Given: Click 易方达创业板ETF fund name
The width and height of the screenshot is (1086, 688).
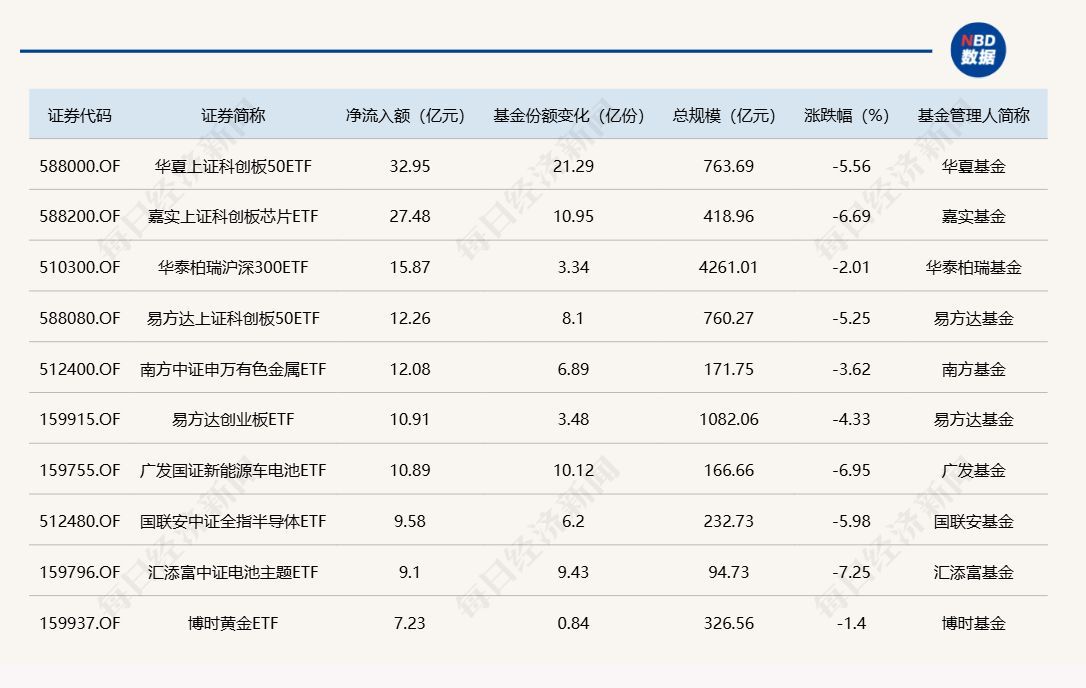Looking at the screenshot, I should pyautogui.click(x=233, y=420).
